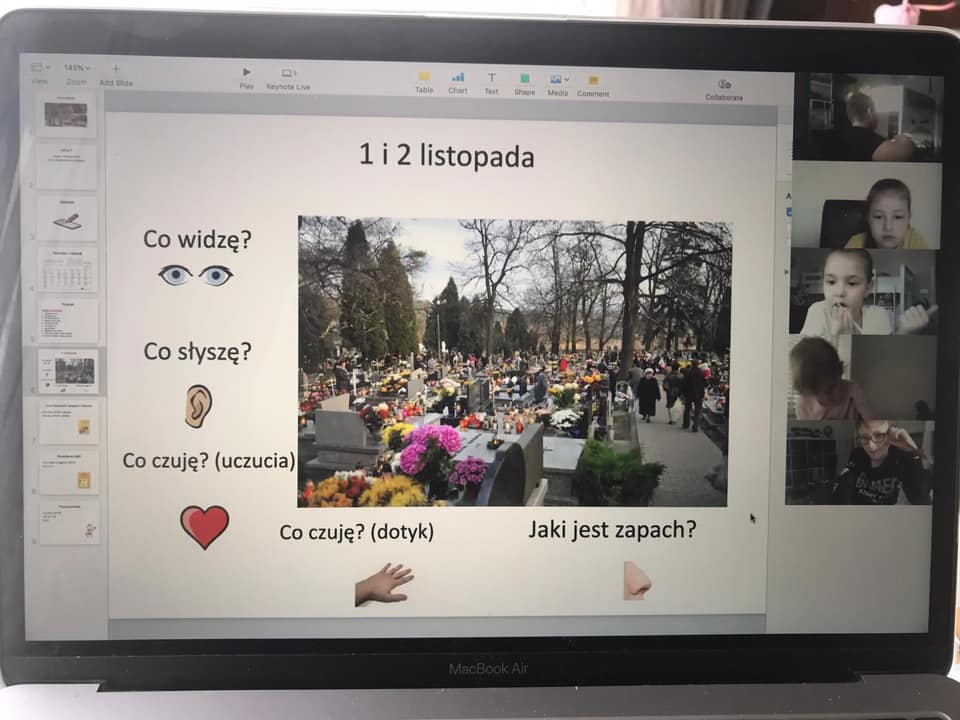Viewport: 960px width, 720px height.
Task: Select the slide 3 thumbnail with the drawing
Action: 67,218
